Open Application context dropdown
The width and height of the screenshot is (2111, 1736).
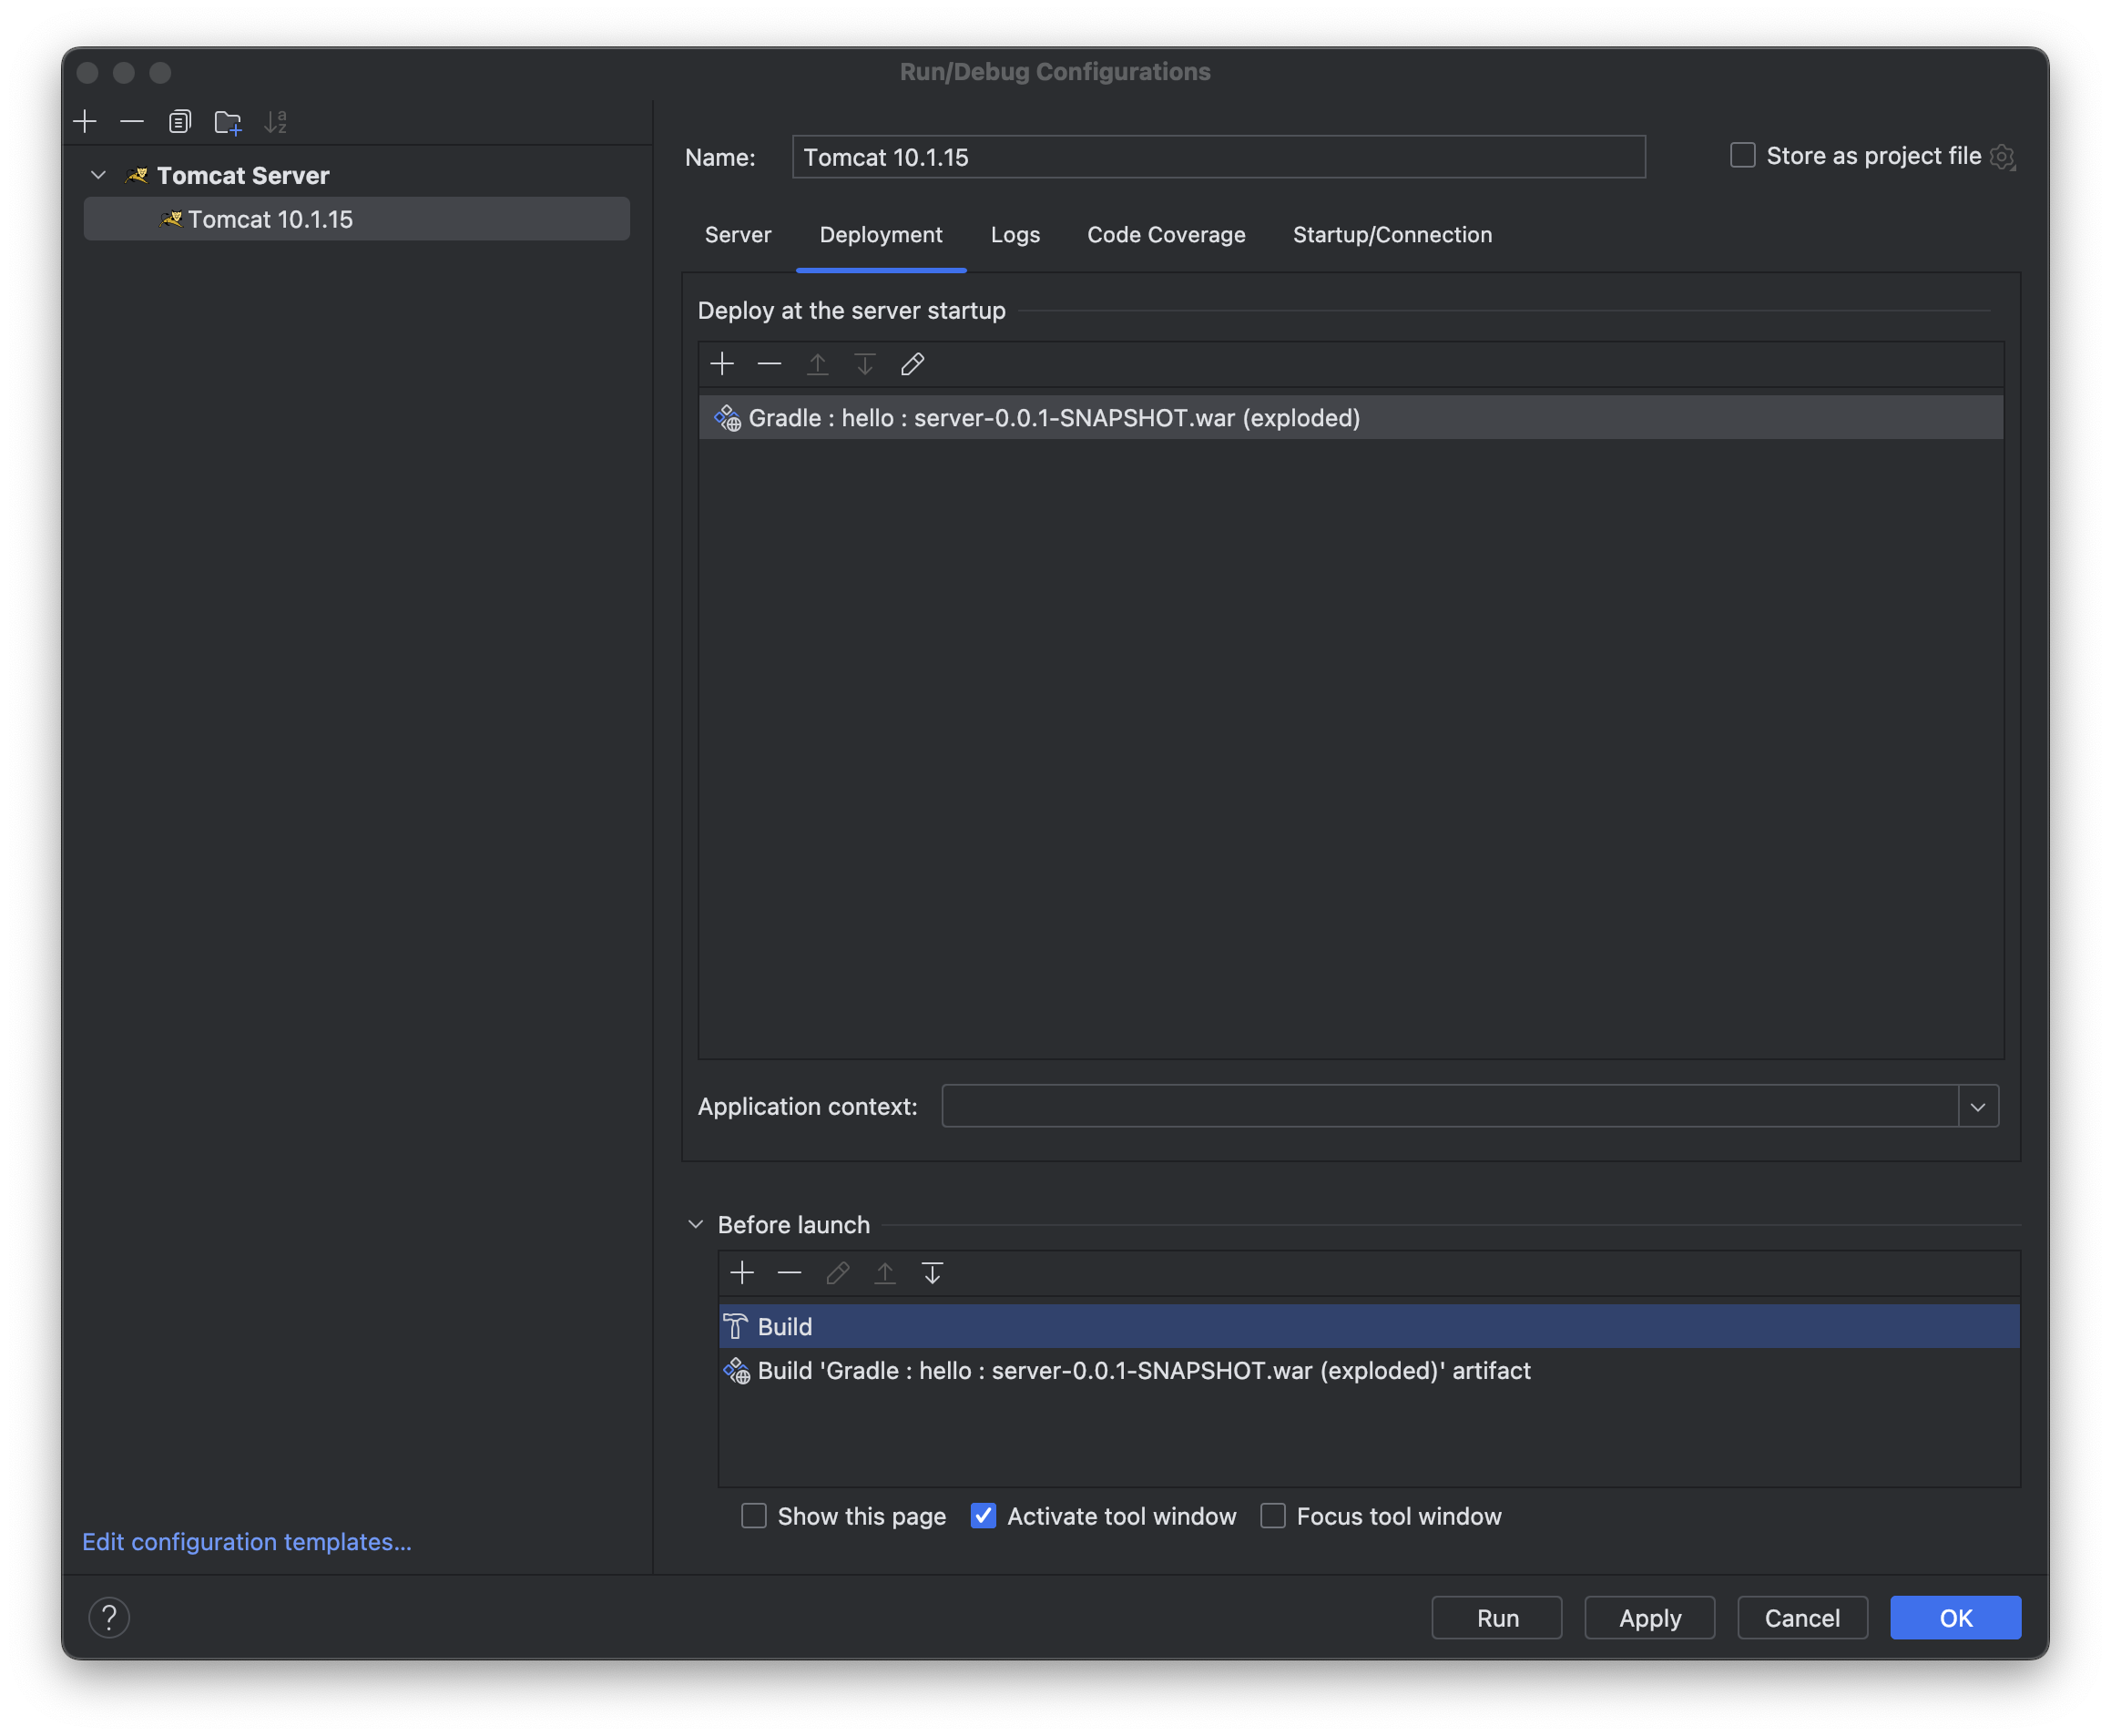pos(1977,1106)
